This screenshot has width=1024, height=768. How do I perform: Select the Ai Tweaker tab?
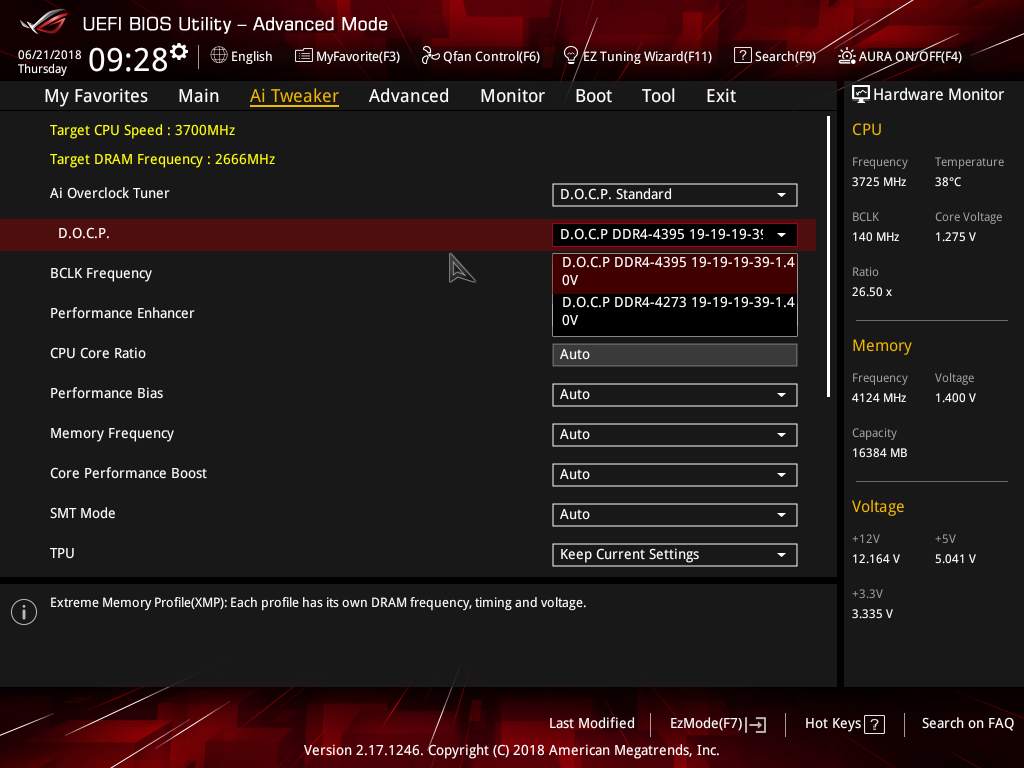(x=294, y=96)
